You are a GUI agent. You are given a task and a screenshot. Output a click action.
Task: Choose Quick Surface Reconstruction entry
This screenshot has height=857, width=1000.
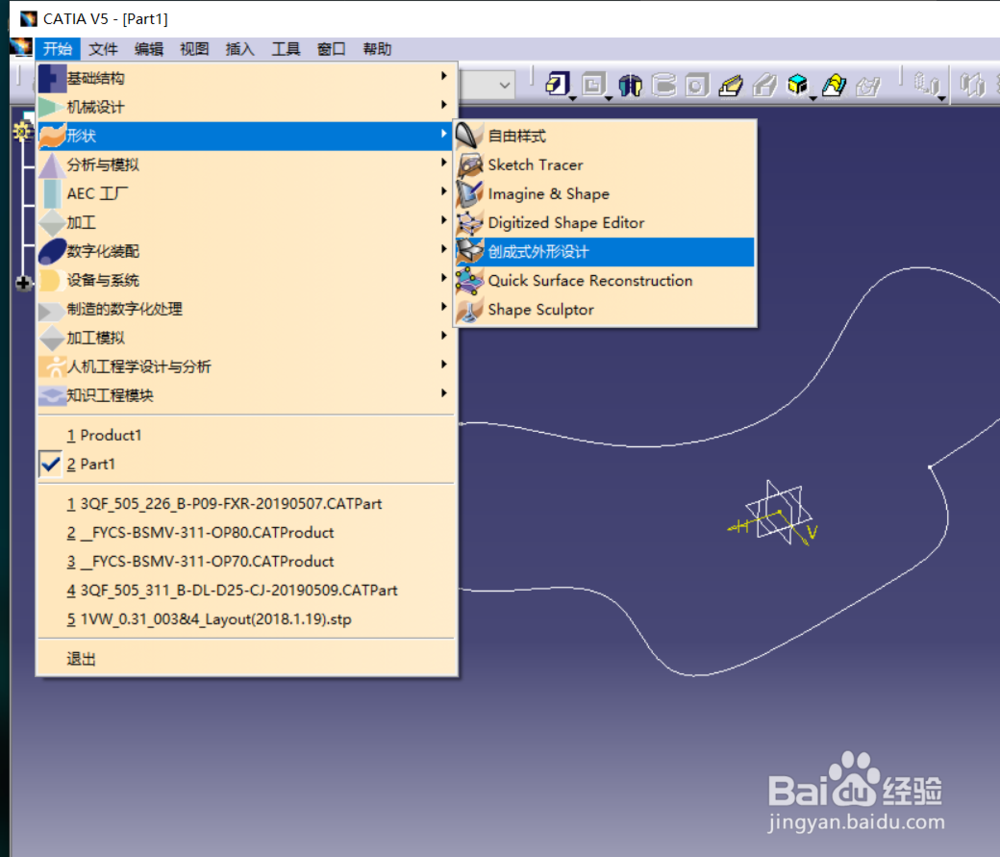coord(605,281)
